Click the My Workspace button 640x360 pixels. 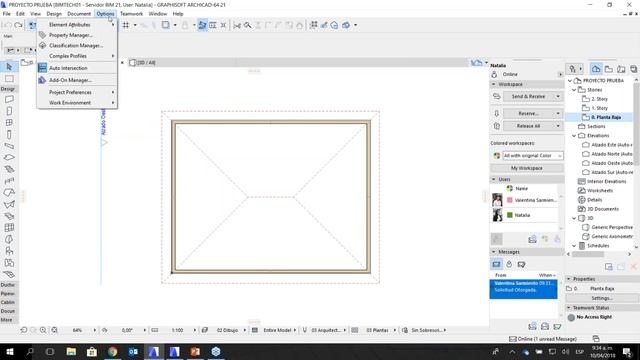(x=527, y=168)
